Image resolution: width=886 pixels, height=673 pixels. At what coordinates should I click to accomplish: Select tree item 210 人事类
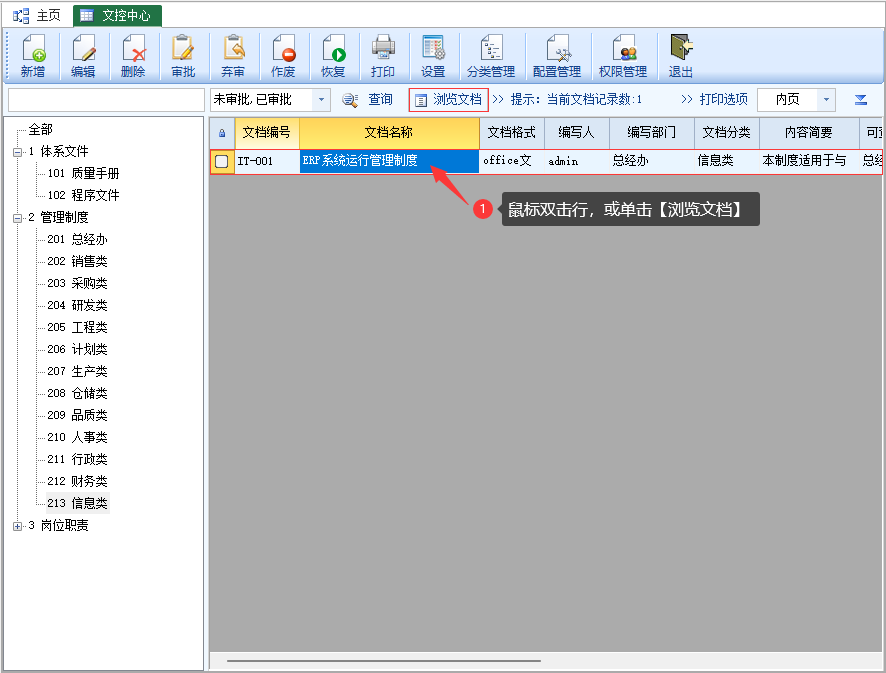[77, 438]
